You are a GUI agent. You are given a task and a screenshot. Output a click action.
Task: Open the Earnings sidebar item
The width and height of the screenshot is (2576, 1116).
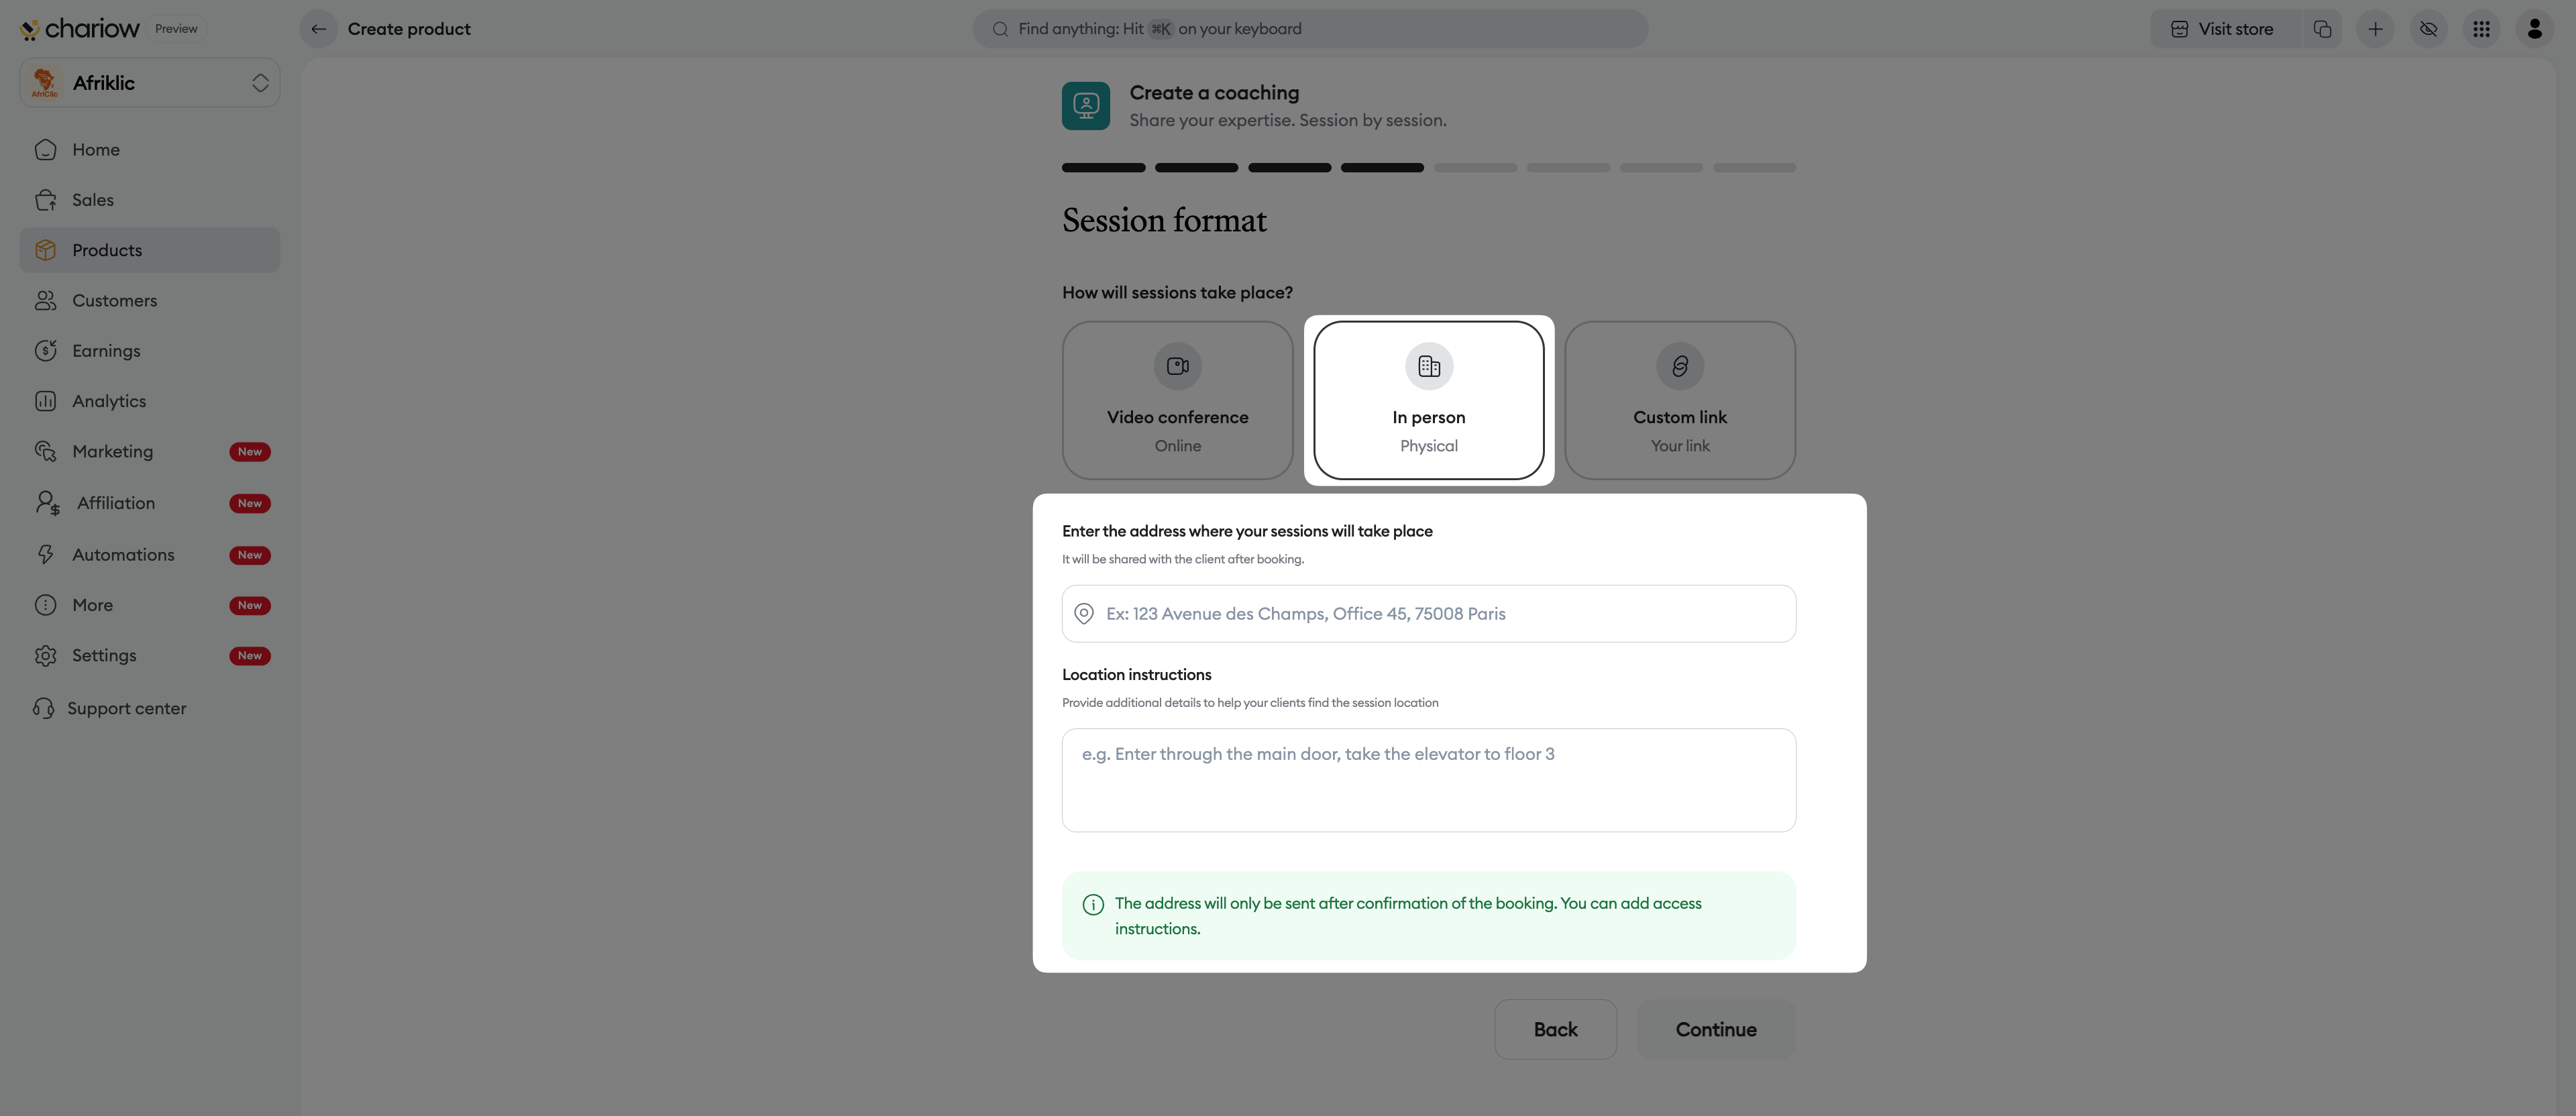click(x=106, y=351)
